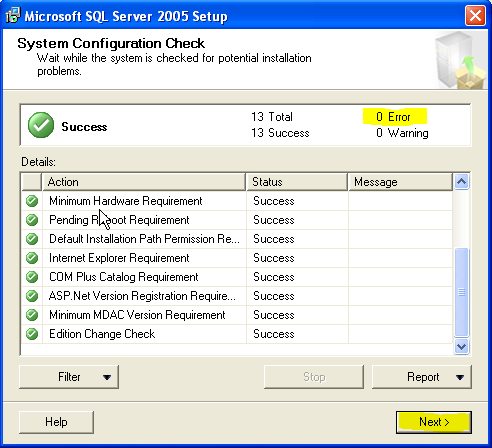
Task: Click the green check beside Pending Reboot Requirement
Action: 32,220
